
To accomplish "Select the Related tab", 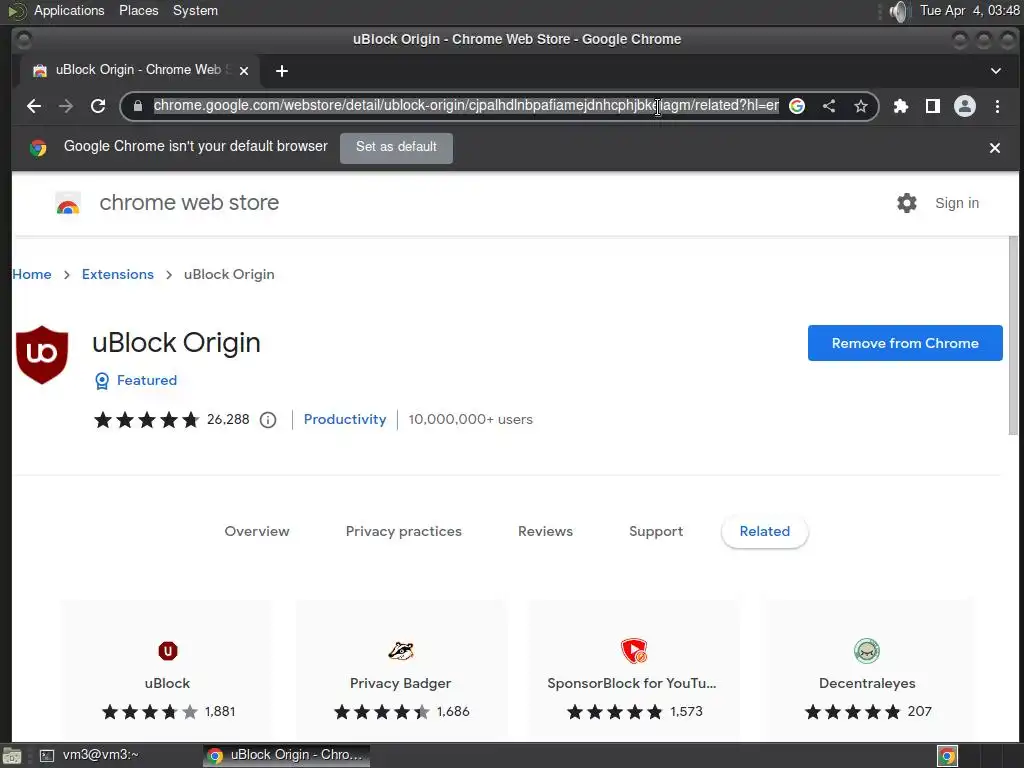I will click(x=765, y=532).
